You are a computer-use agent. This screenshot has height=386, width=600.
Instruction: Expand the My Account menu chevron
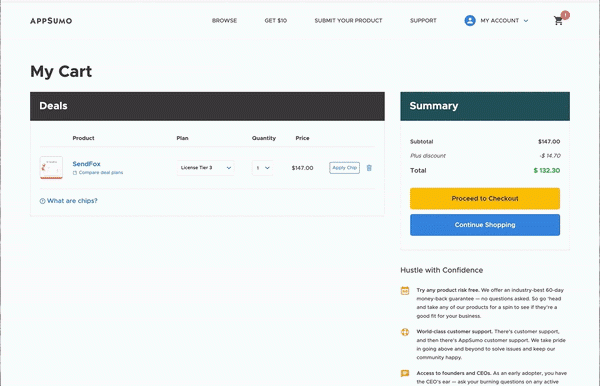tap(526, 21)
